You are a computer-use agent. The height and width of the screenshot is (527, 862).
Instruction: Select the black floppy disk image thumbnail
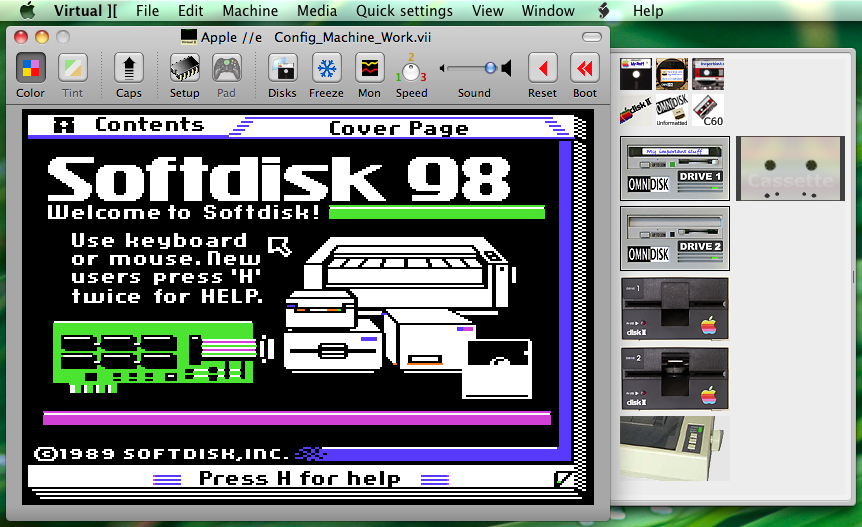point(636,74)
